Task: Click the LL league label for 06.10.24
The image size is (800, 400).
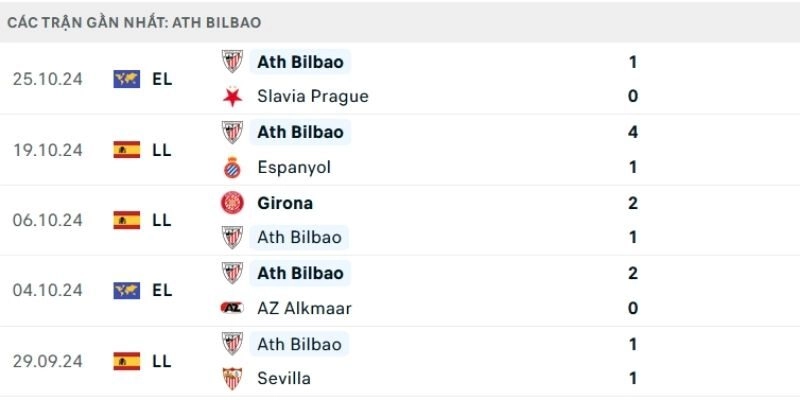Action: pyautogui.click(x=162, y=220)
